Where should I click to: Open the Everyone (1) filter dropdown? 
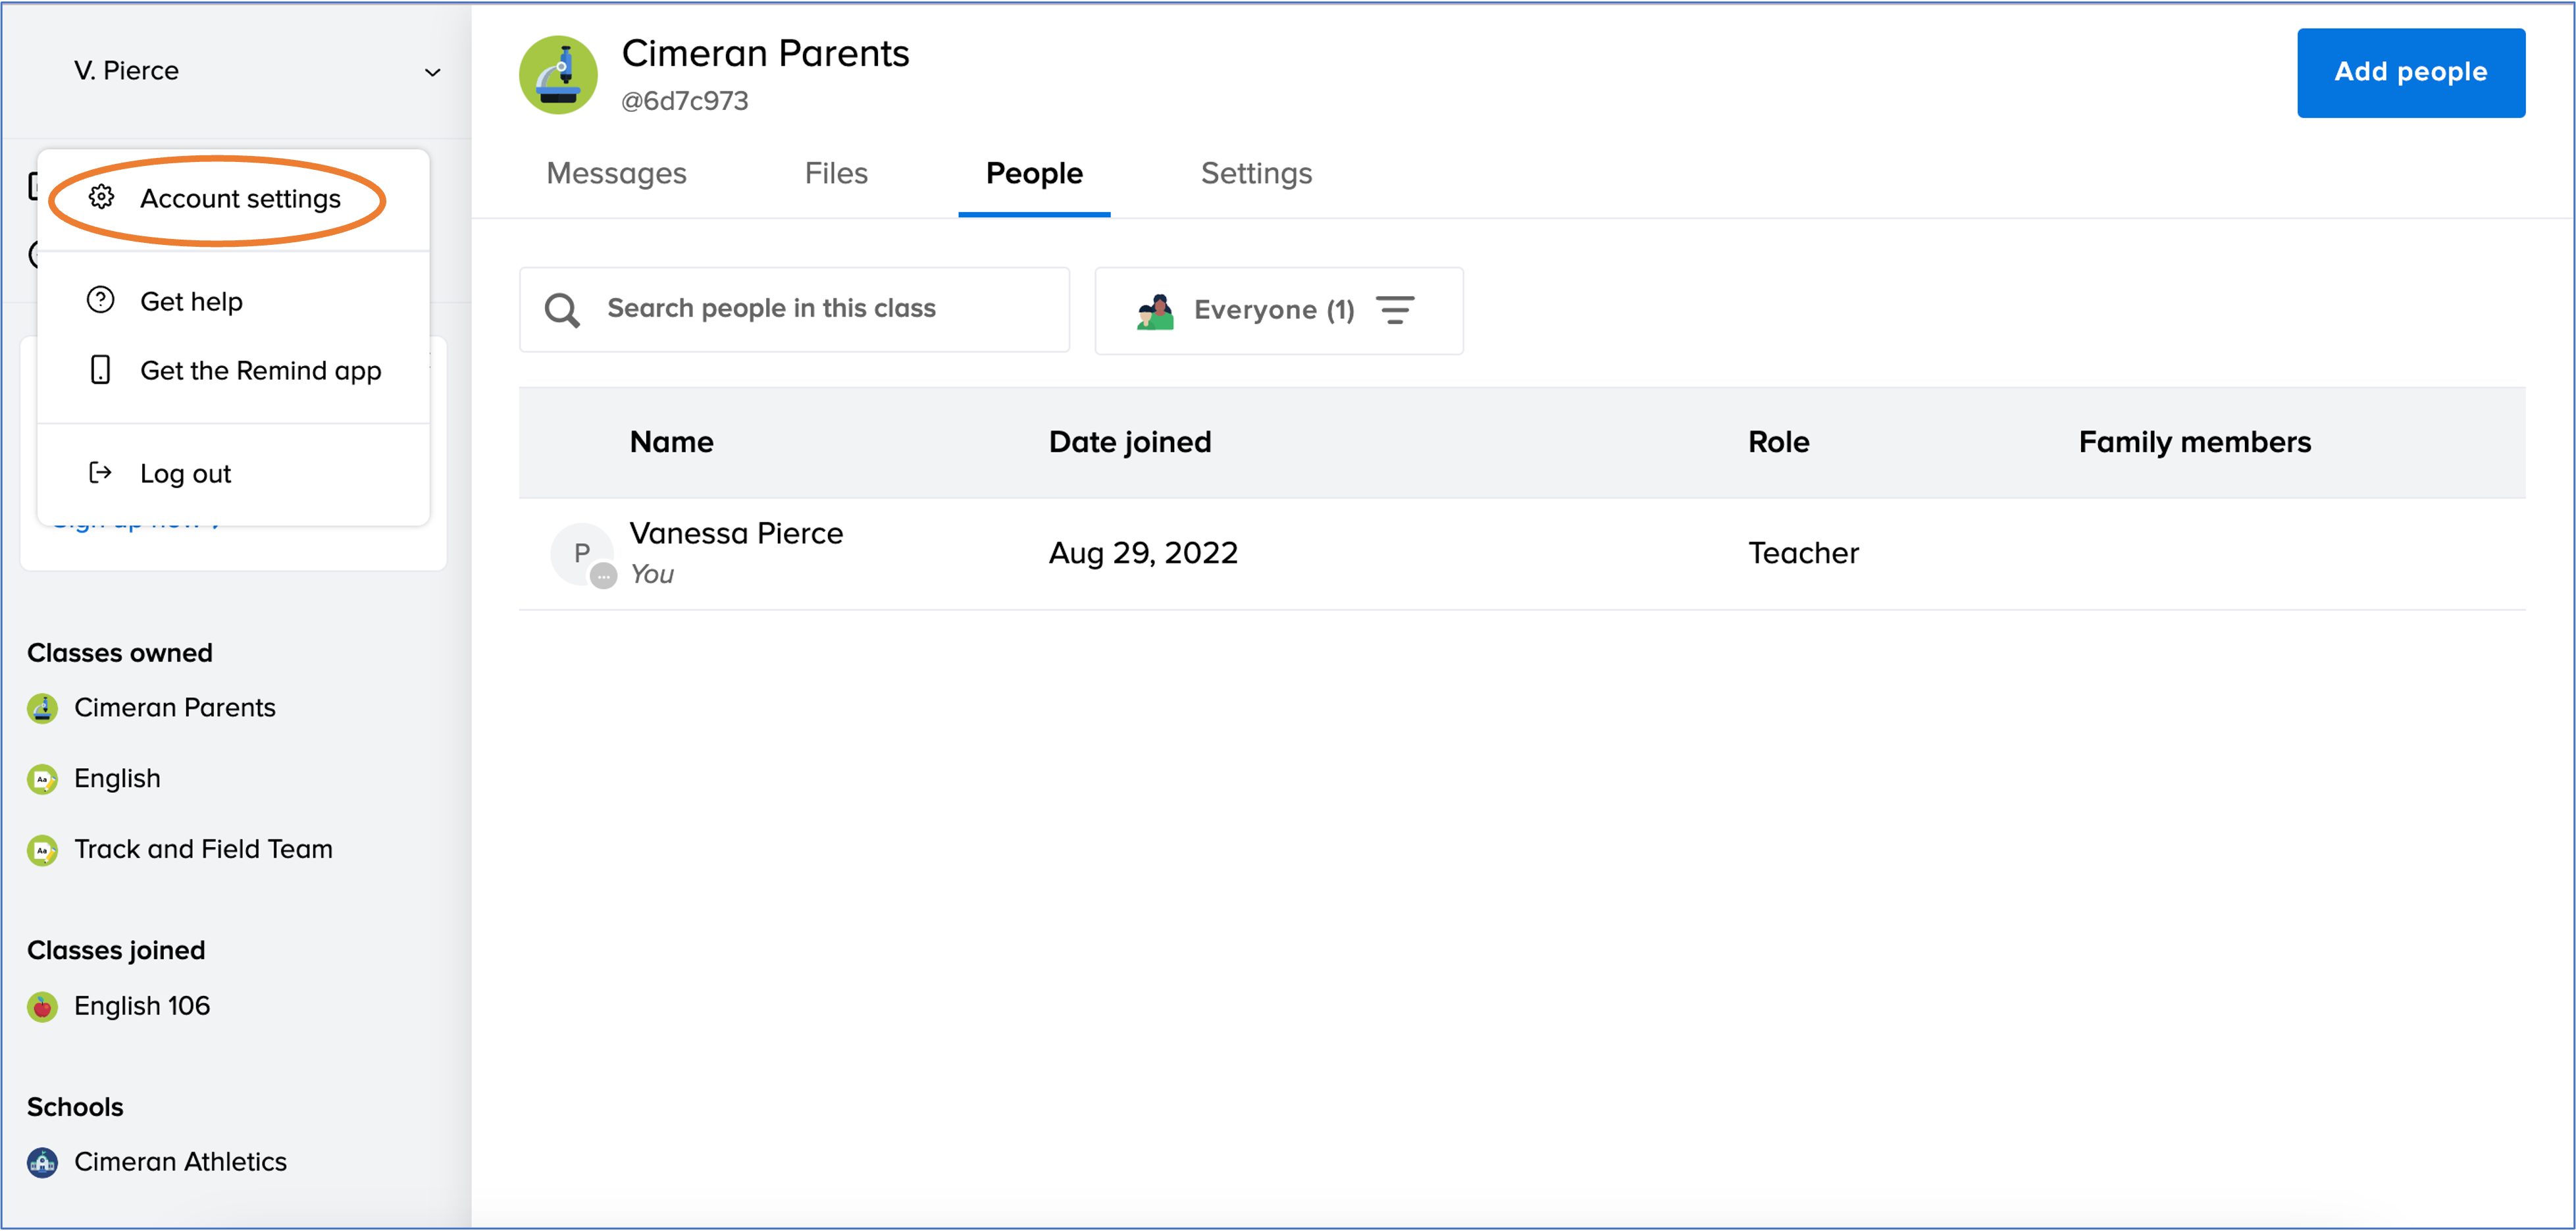1279,310
